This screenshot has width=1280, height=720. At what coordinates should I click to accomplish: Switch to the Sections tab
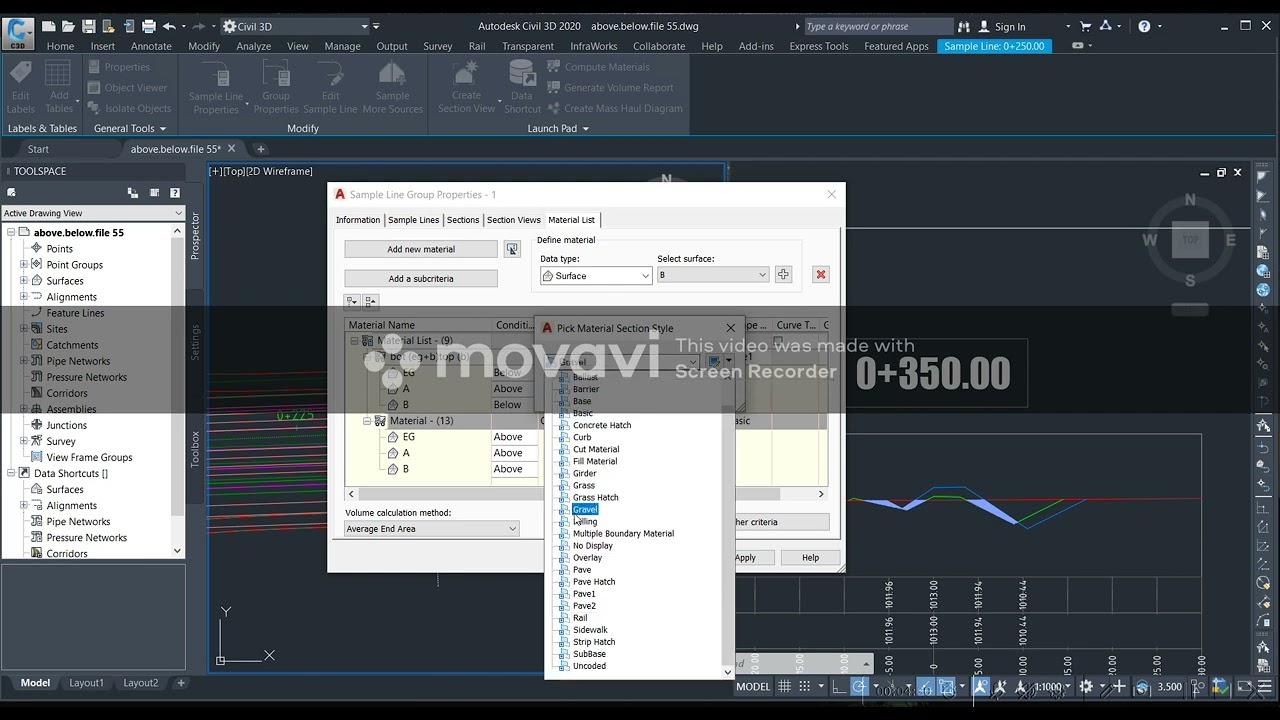(463, 220)
